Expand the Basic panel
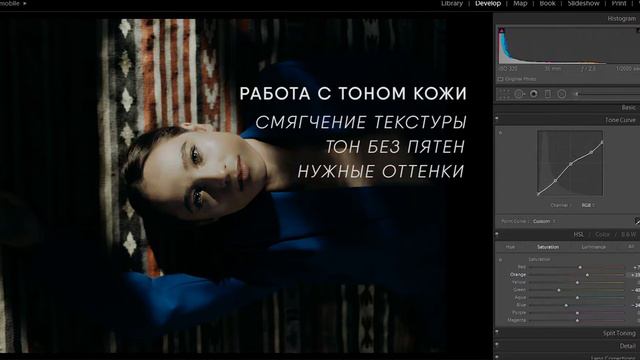The image size is (640, 360). (x=628, y=107)
